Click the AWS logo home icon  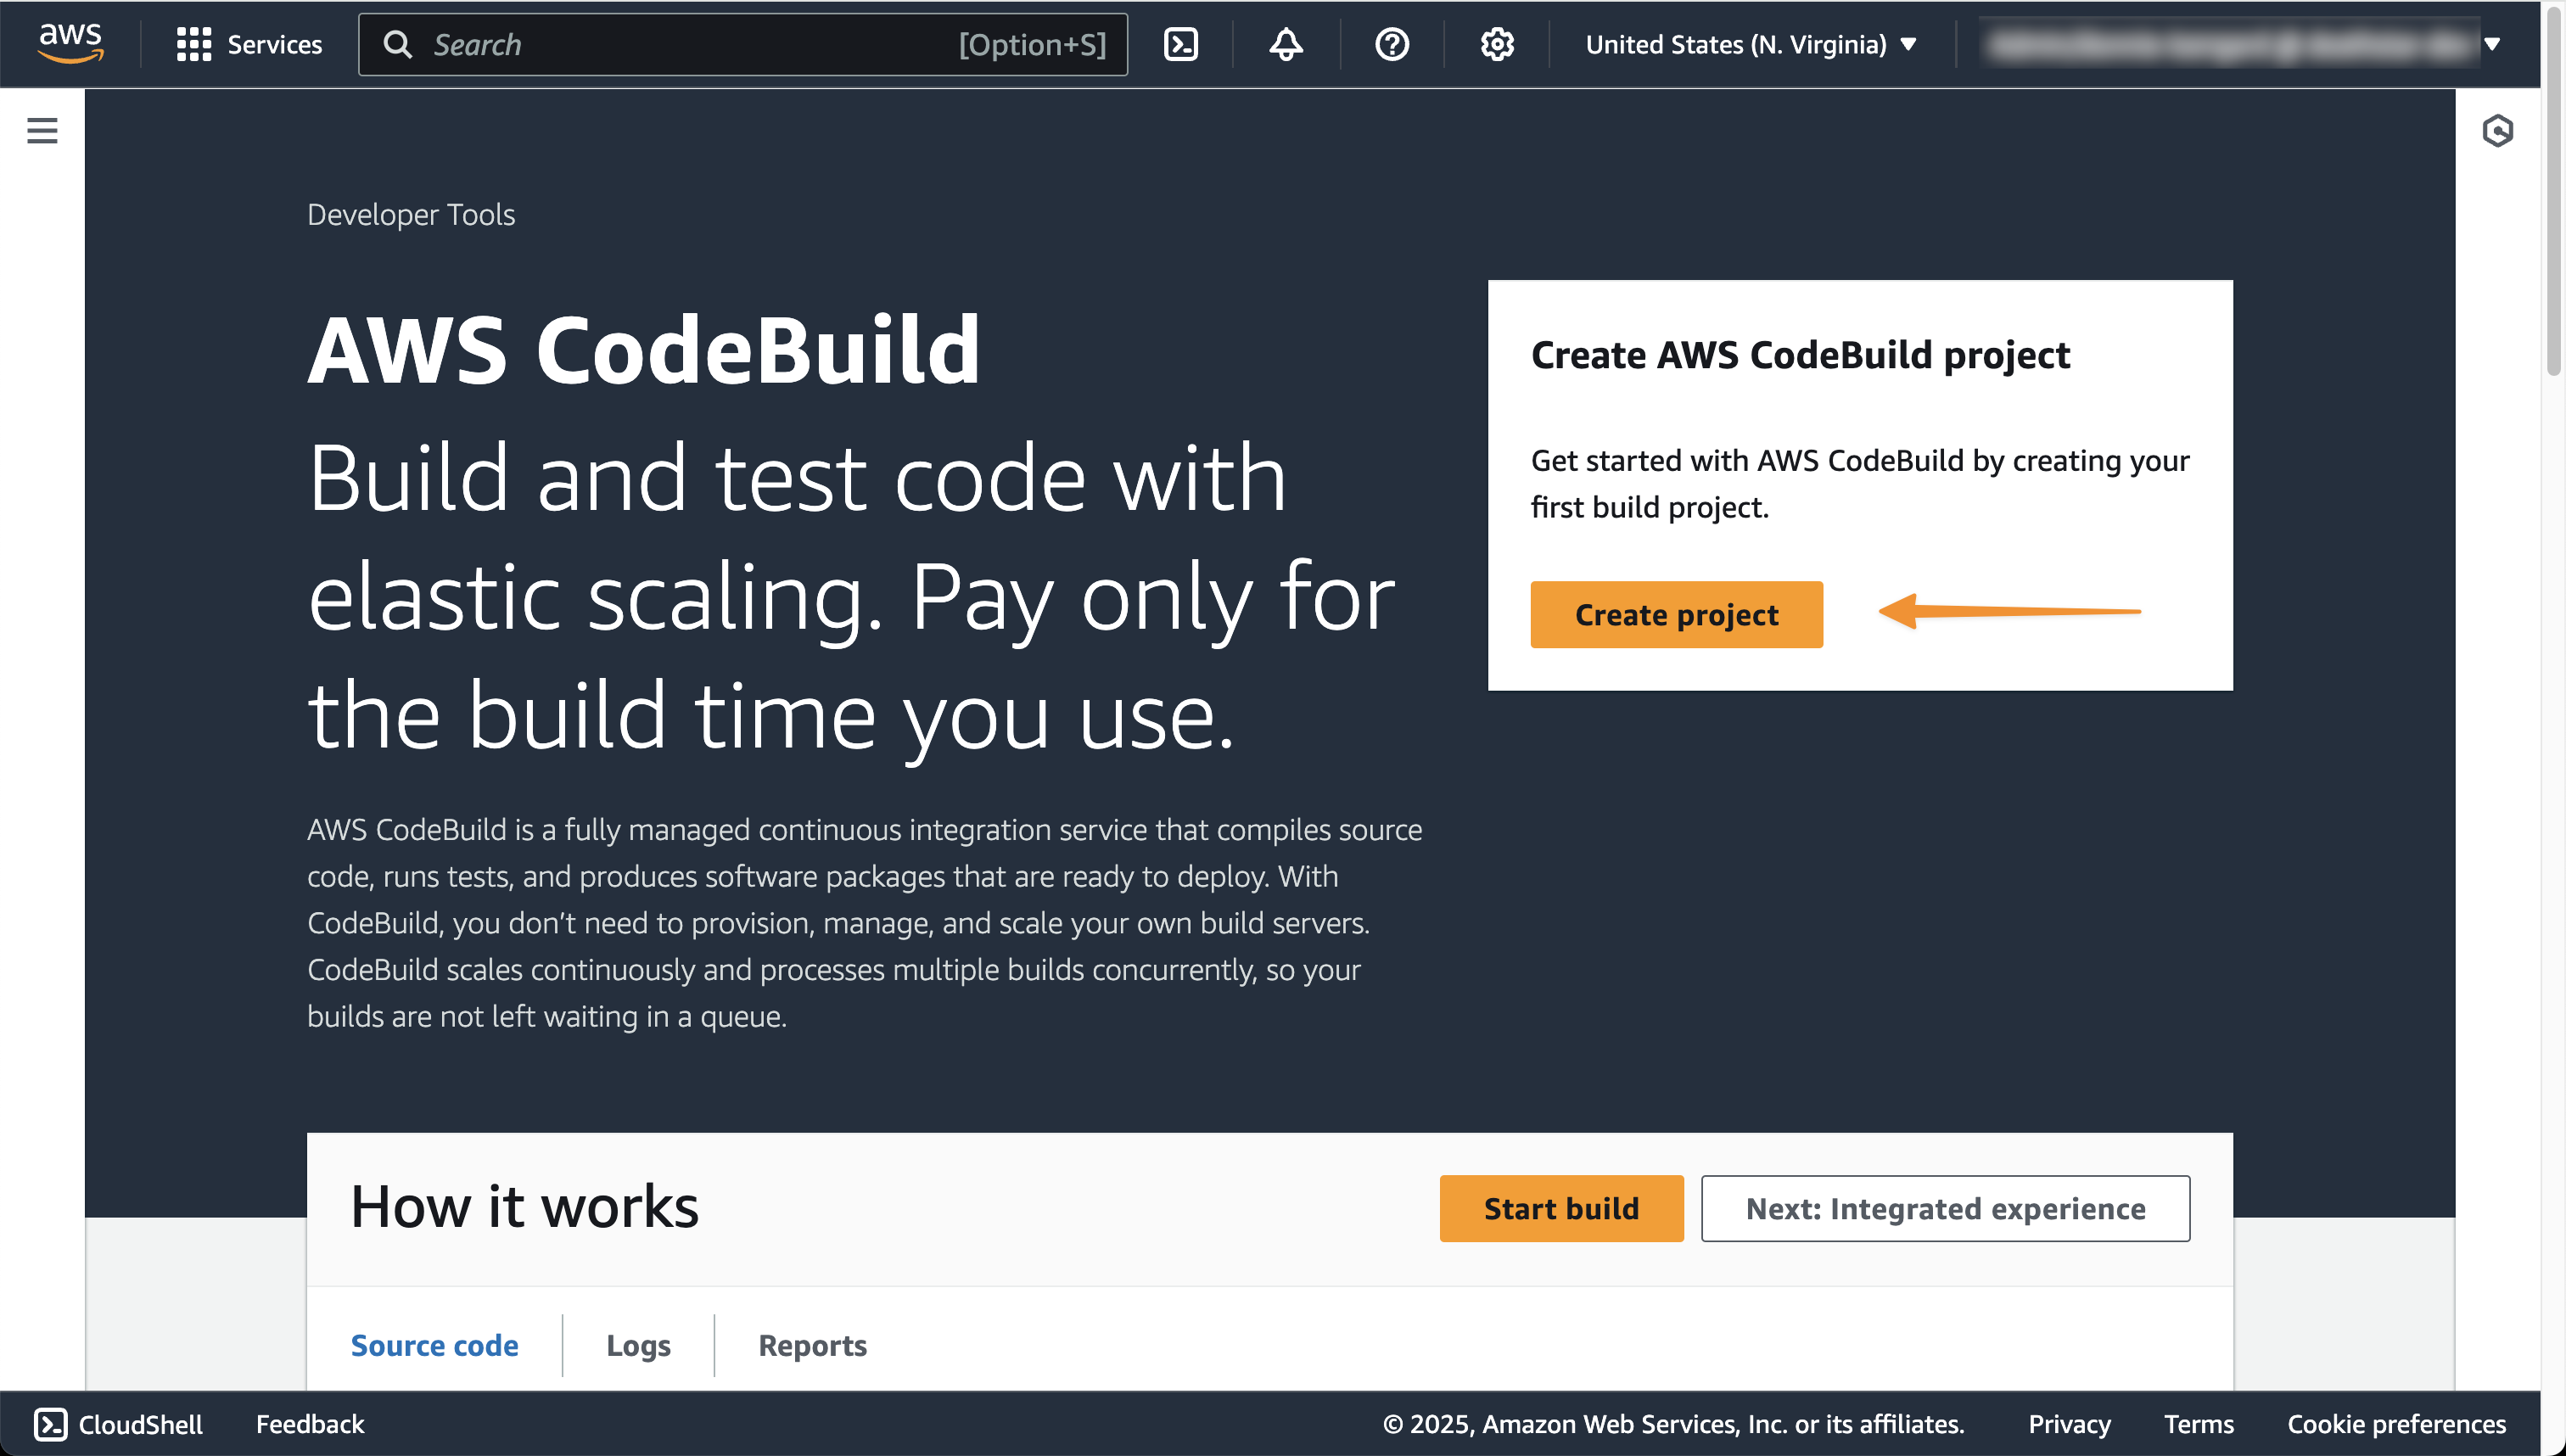point(70,44)
